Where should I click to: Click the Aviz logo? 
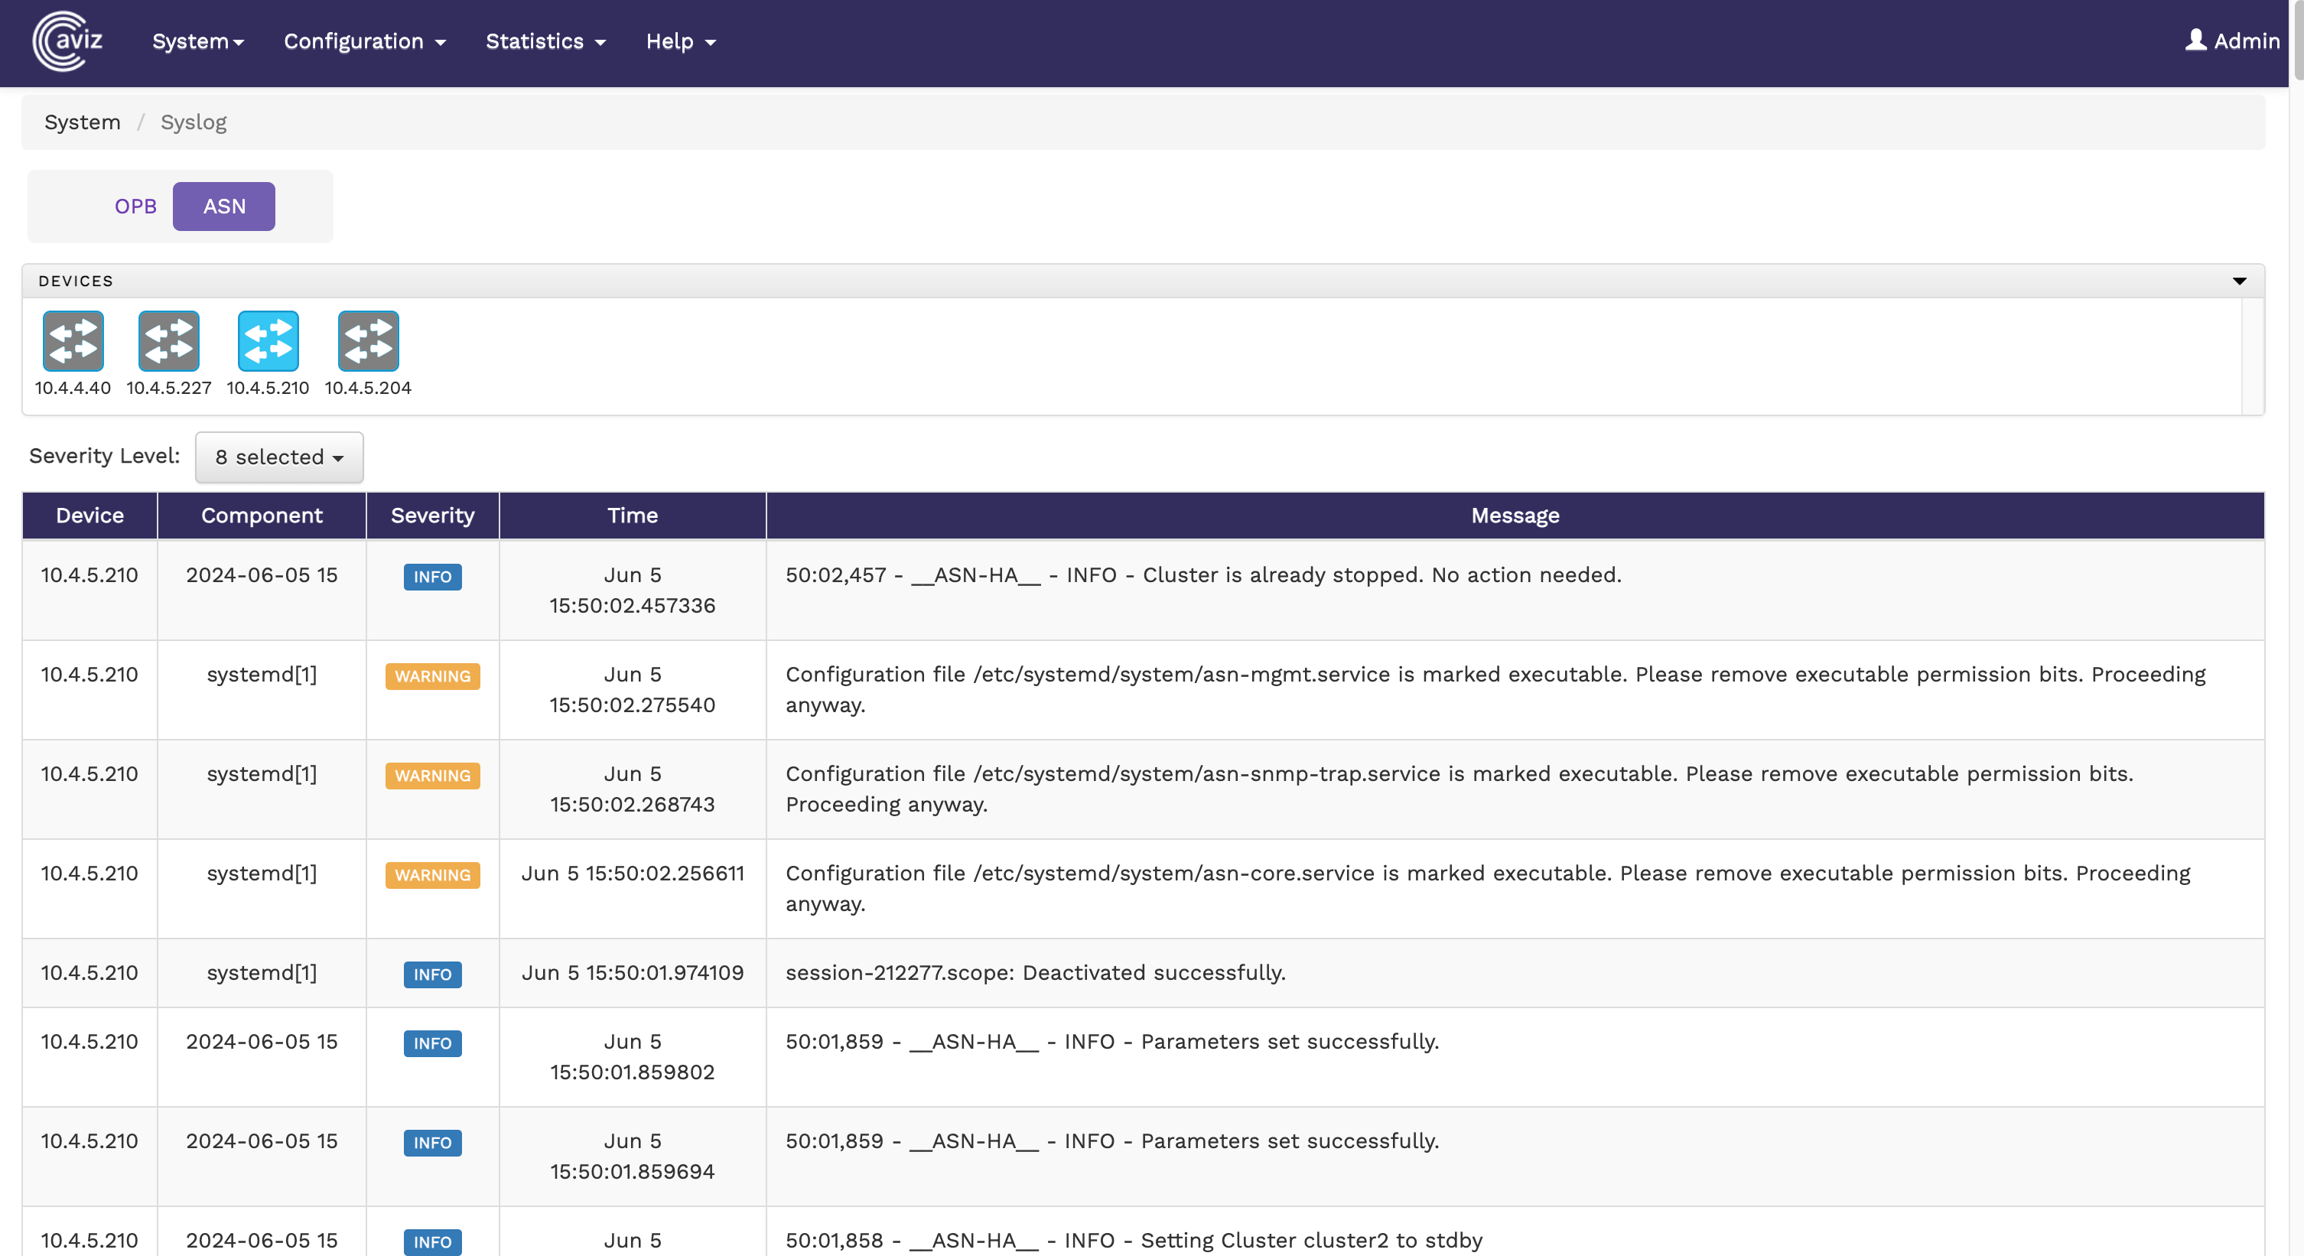coord(68,41)
